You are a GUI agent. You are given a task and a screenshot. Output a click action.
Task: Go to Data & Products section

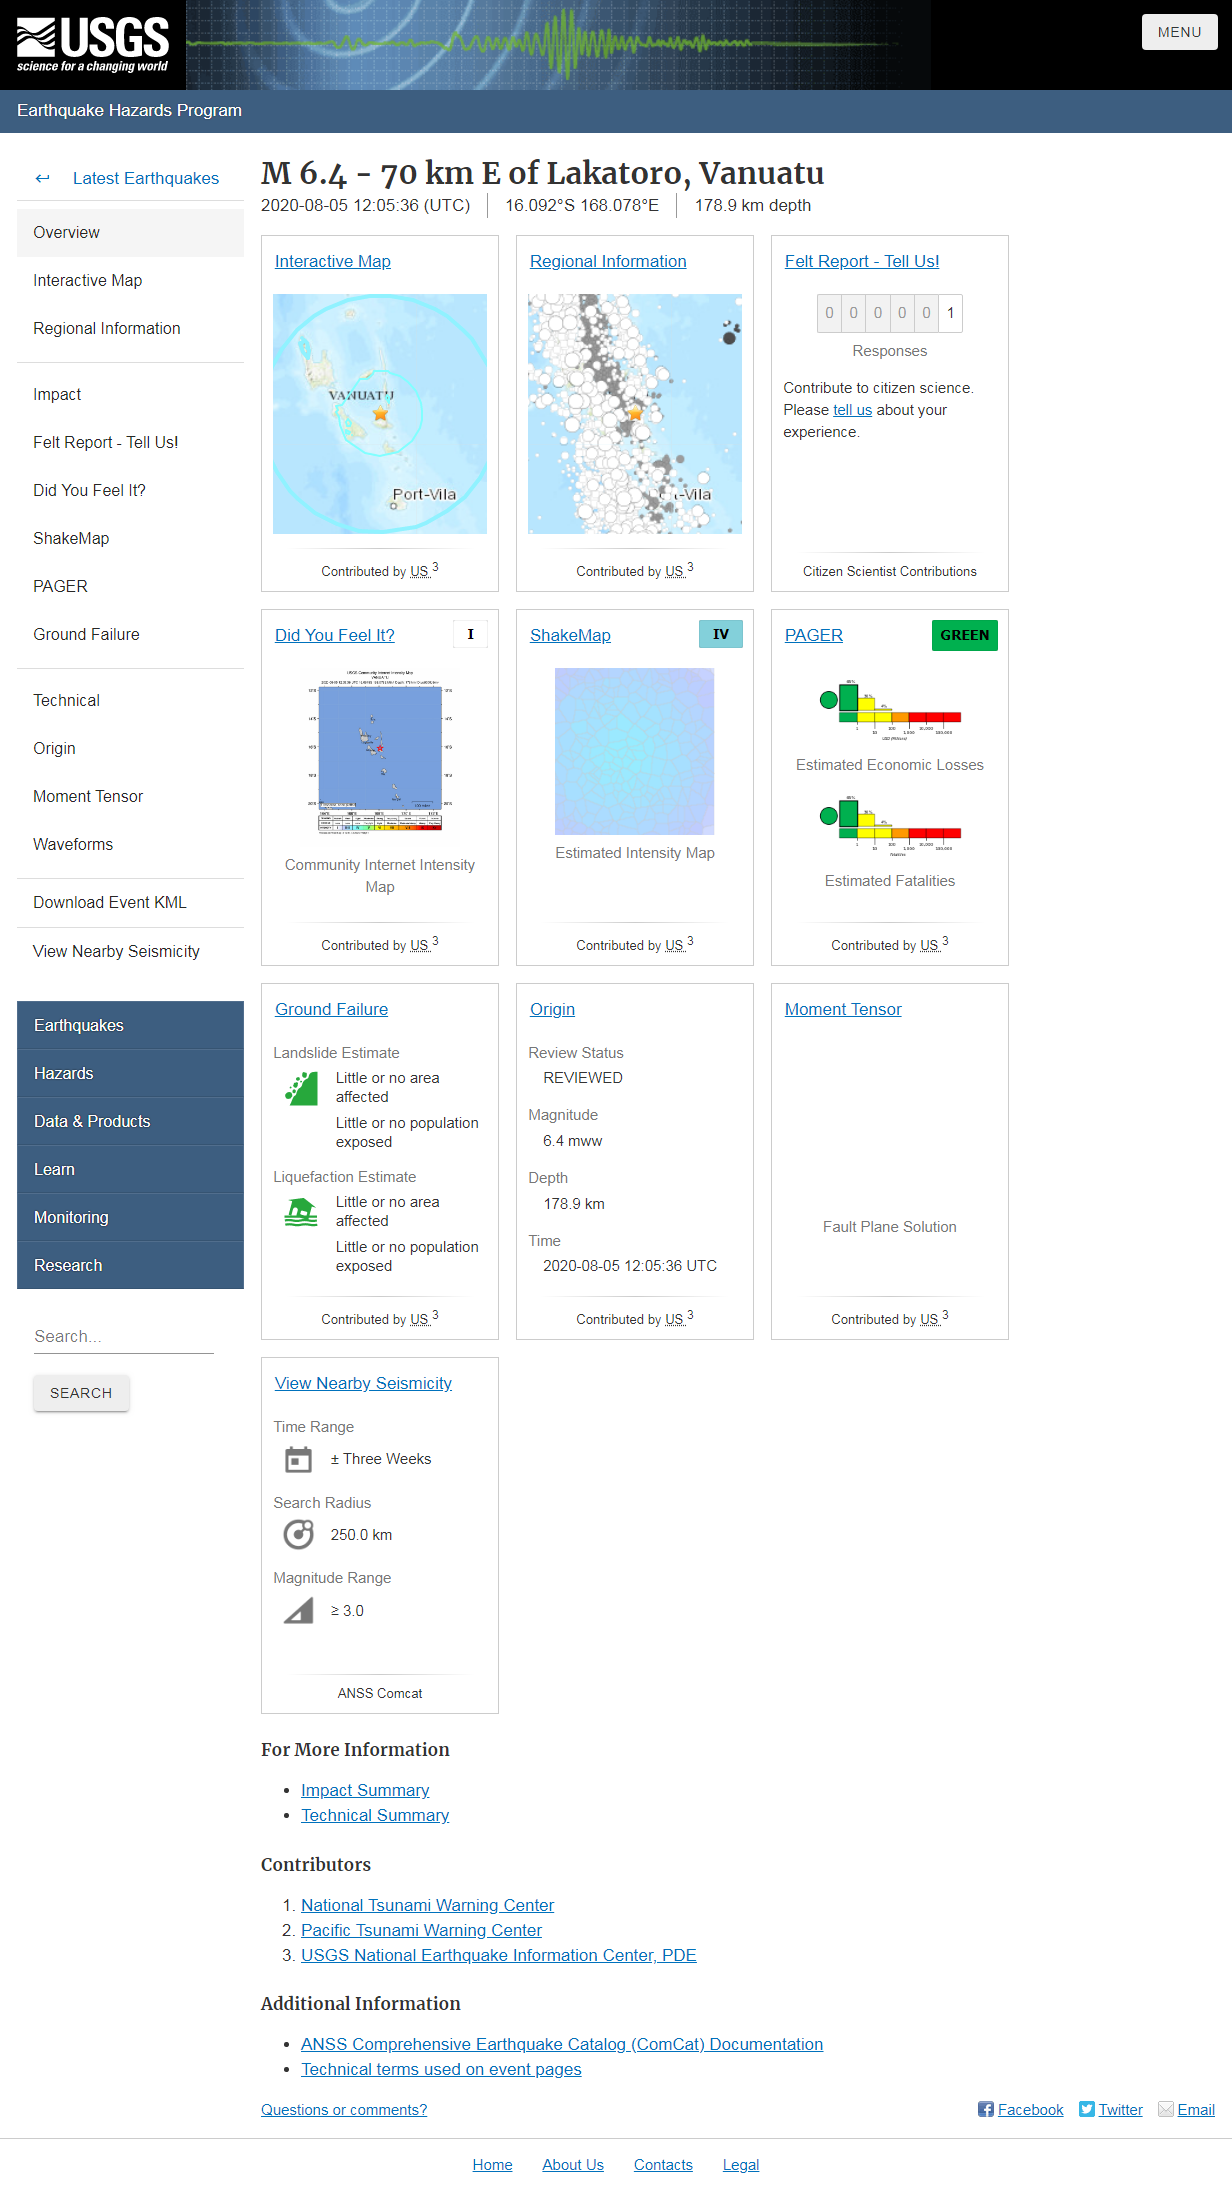point(92,1121)
